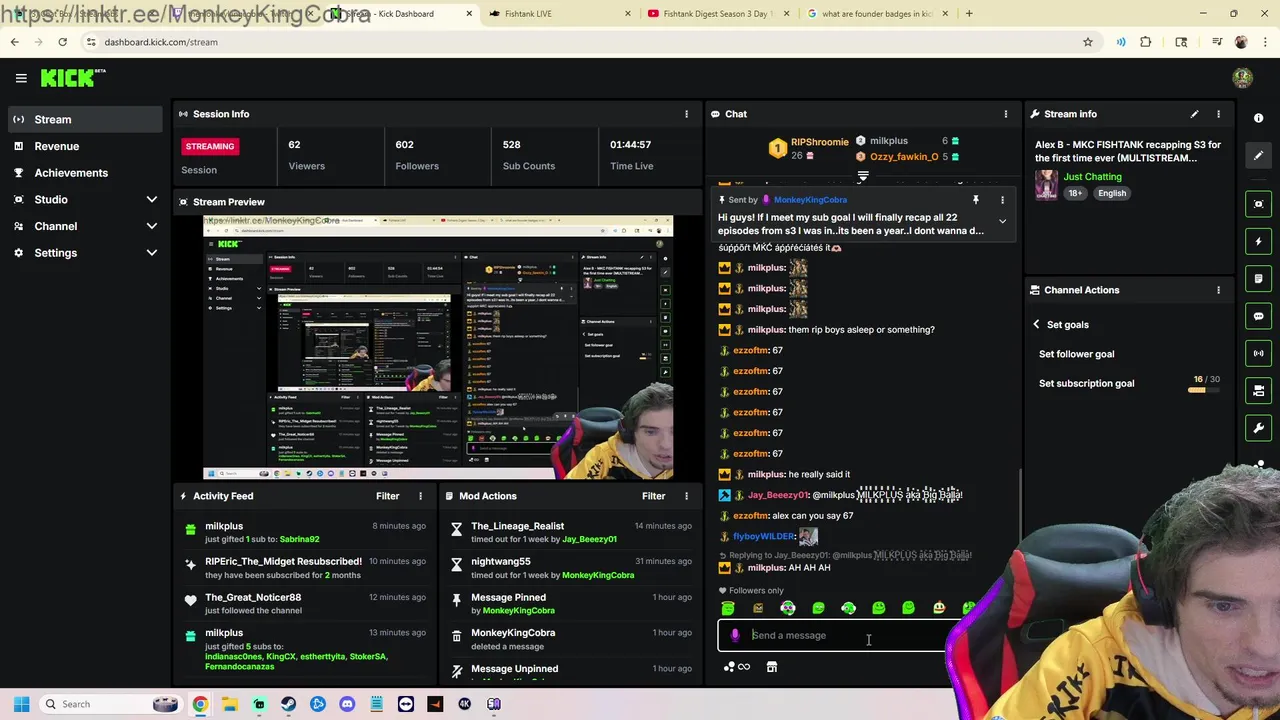Open the Session Info panel options menu
1280x720 pixels.
point(686,114)
